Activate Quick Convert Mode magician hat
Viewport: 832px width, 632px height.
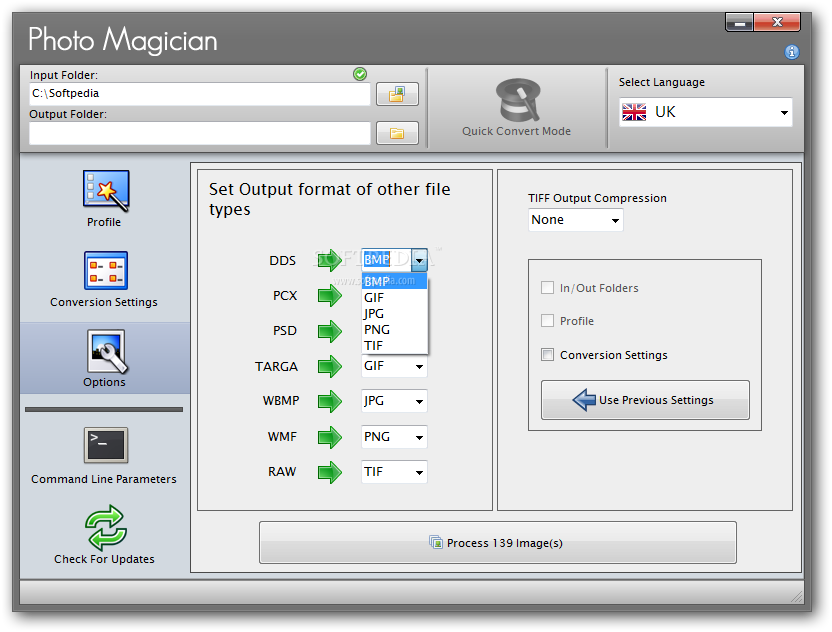tap(517, 100)
